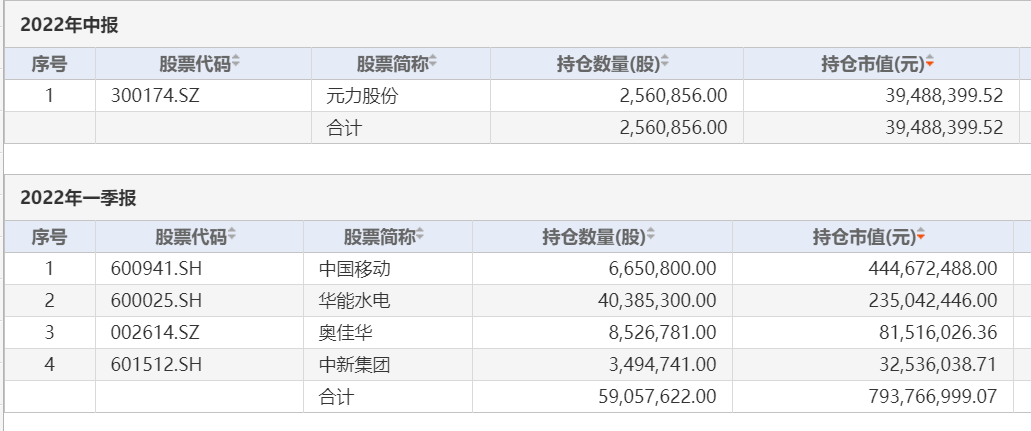Click orange sort arrow by 持仓市值(元) in 2022年一季报
The height and width of the screenshot is (431, 1031).
921,237
